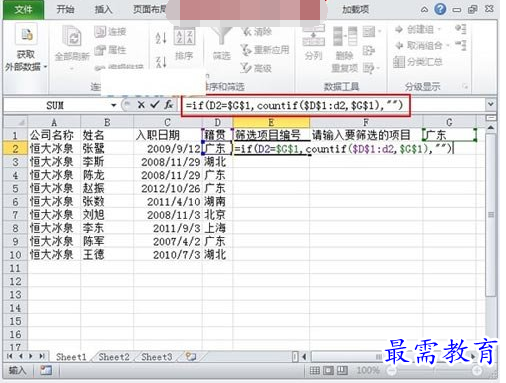Viewport: 506px width, 383px height.
Task: Click the 100% zoom level
Action: pos(368,370)
